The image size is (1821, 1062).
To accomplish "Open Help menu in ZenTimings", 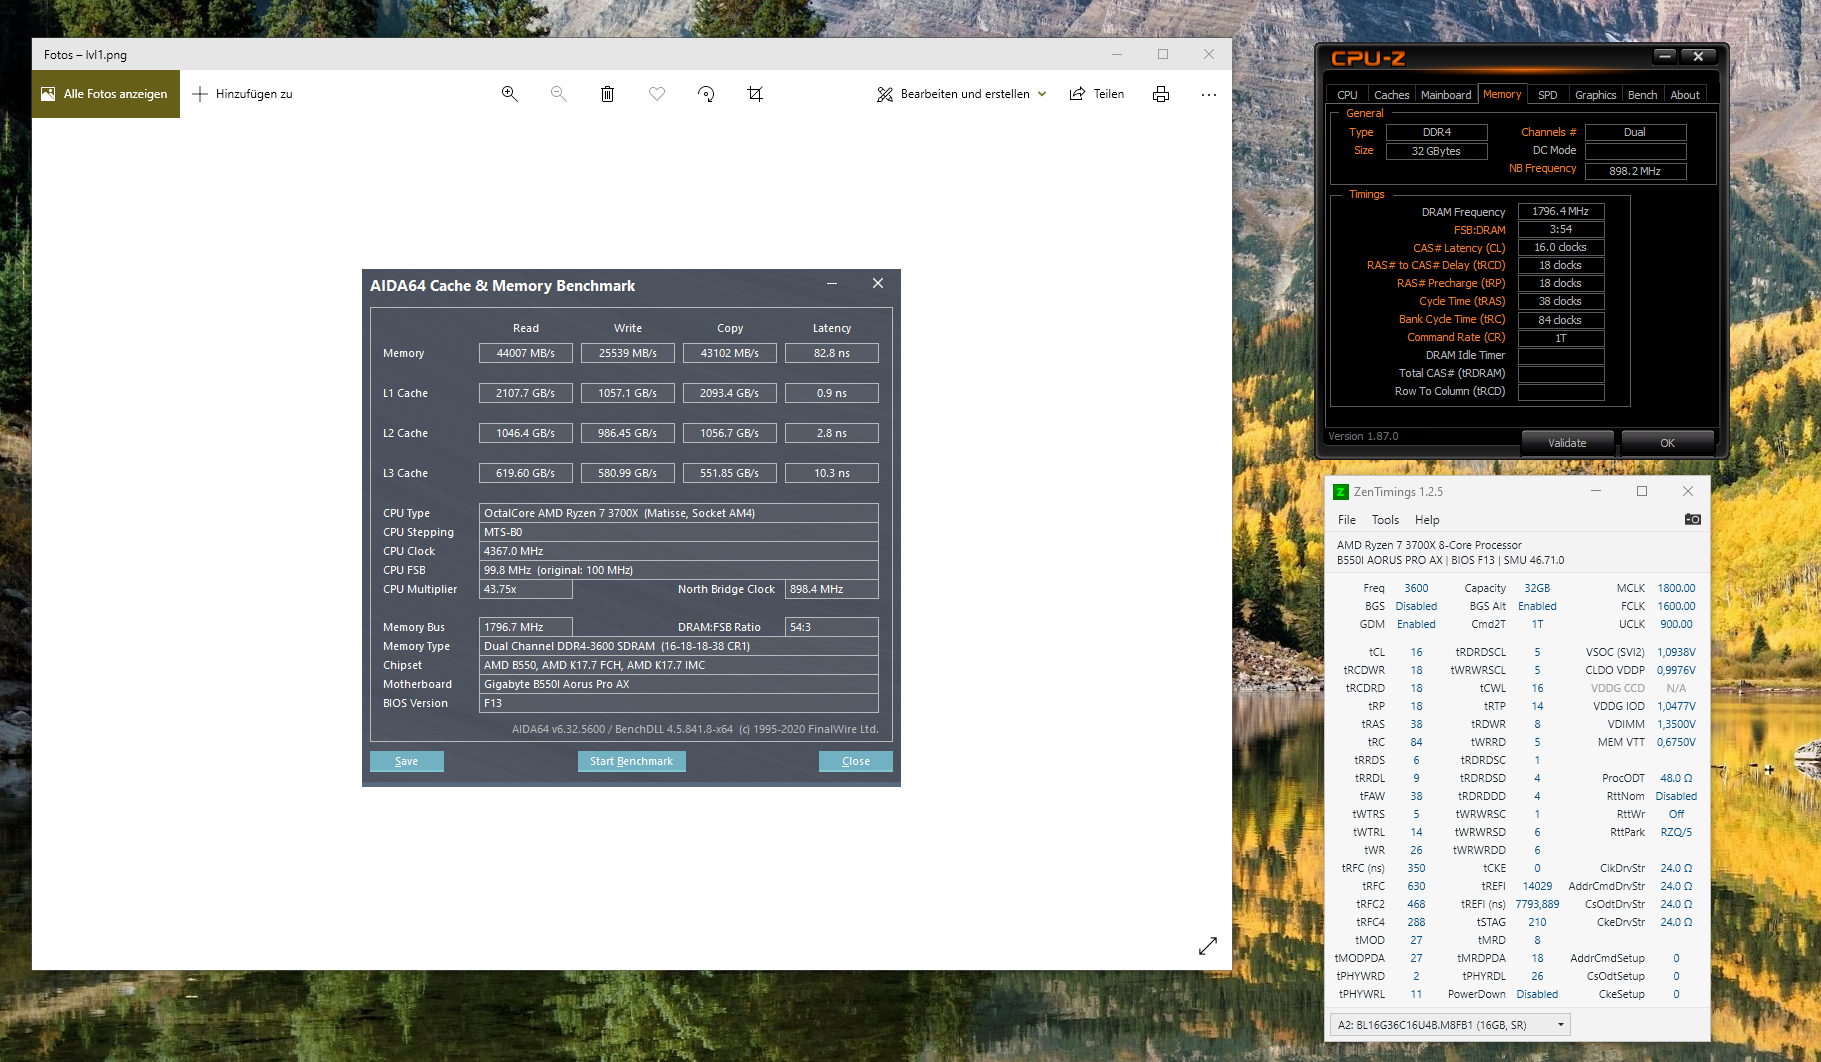I will (1427, 520).
